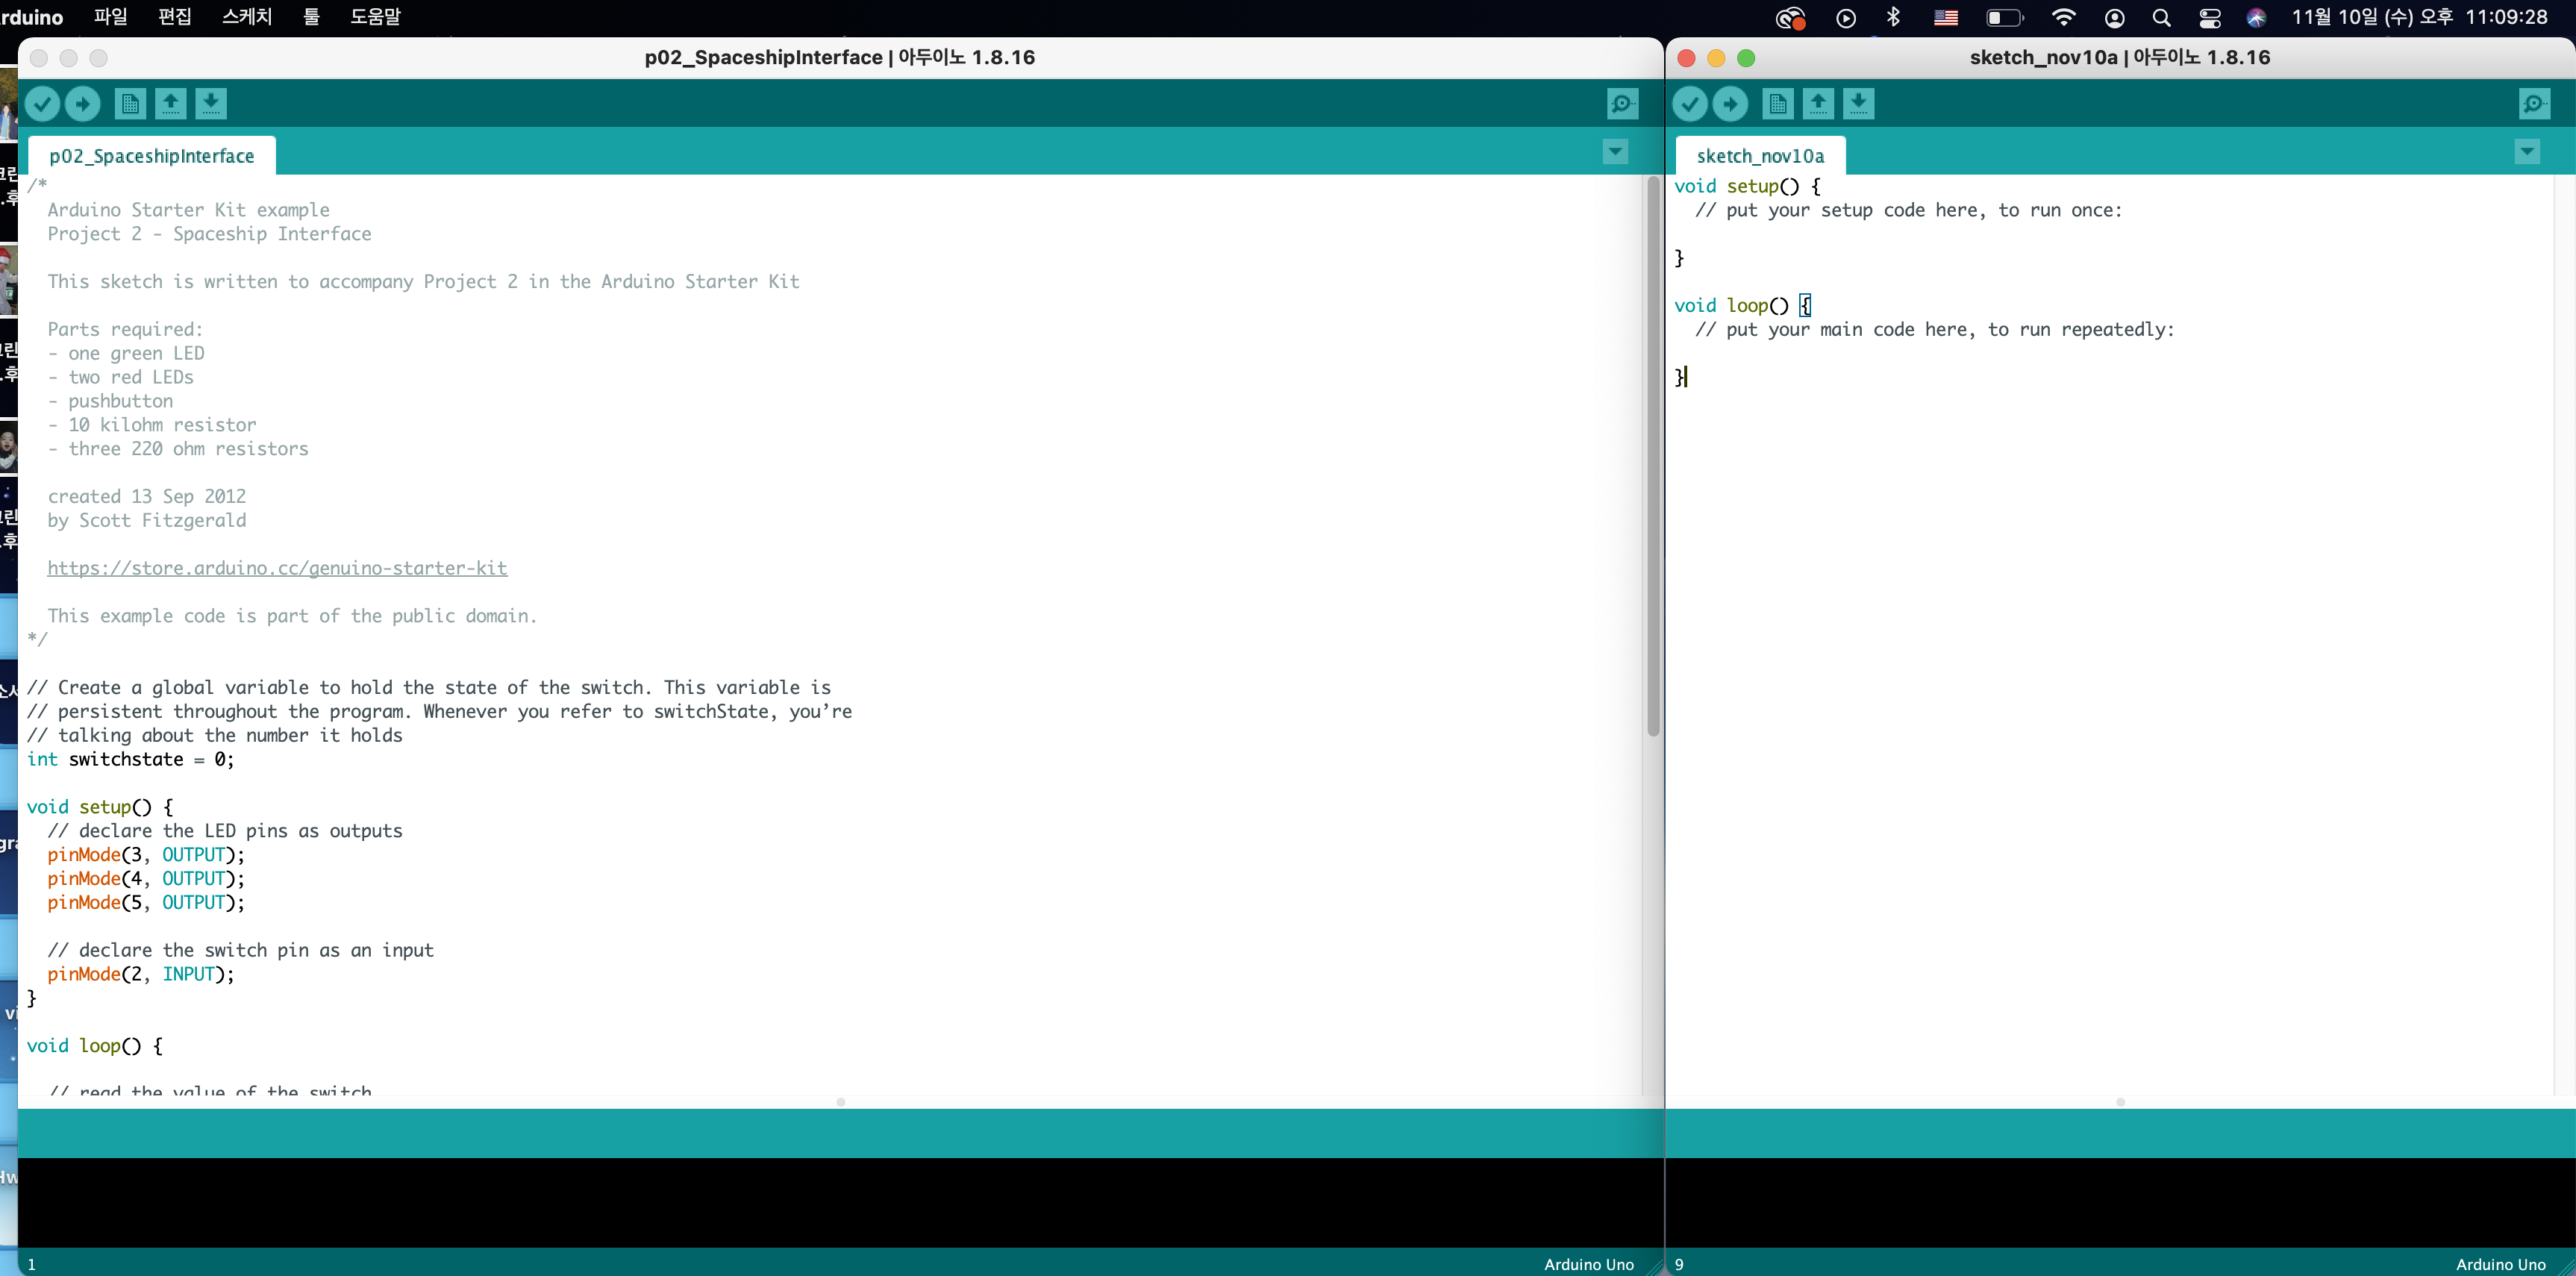Save the sketch_nov10a sketch
Screen dimensions: 2576x1276
pyautogui.click(x=1859, y=103)
